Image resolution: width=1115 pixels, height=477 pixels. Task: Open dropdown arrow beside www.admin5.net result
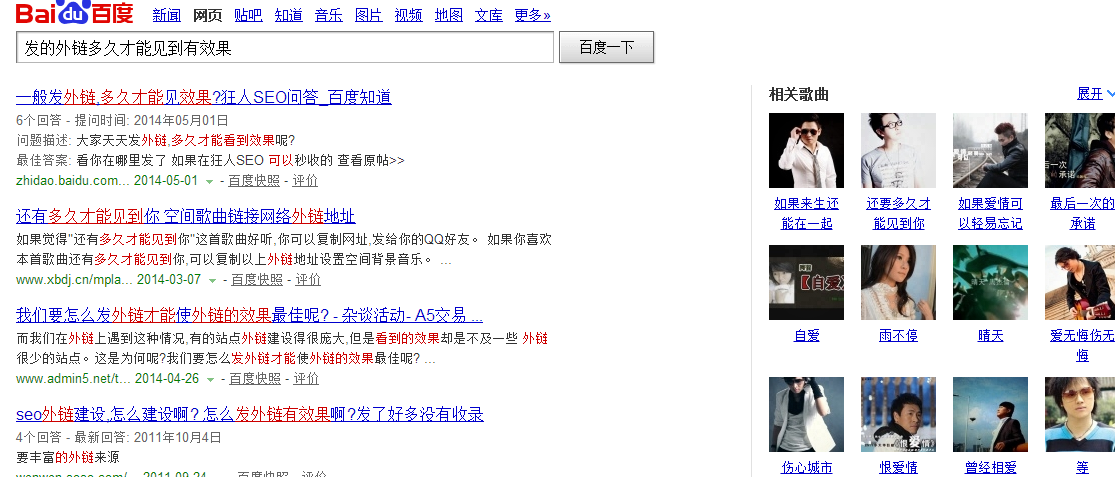point(210,380)
